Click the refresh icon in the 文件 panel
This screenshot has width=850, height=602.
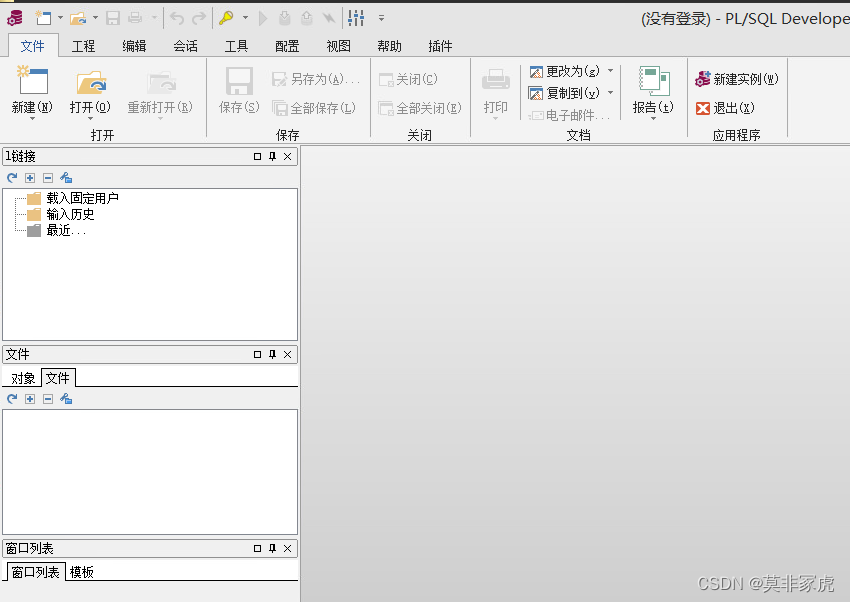[x=12, y=399]
